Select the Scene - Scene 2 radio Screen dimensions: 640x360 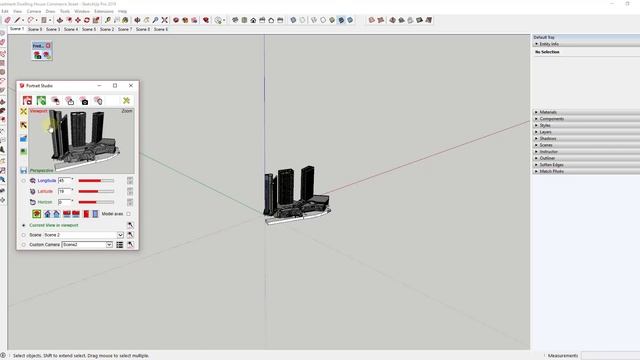click(23, 235)
